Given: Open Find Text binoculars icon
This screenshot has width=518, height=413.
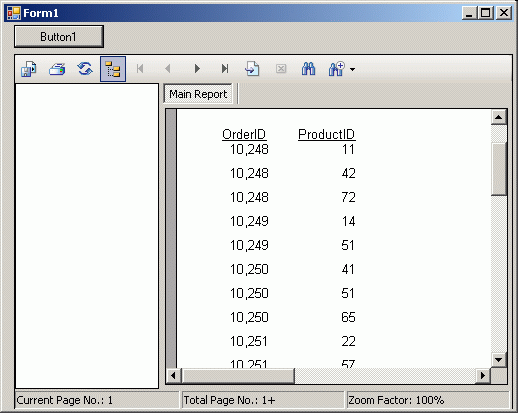Looking at the screenshot, I should point(308,69).
